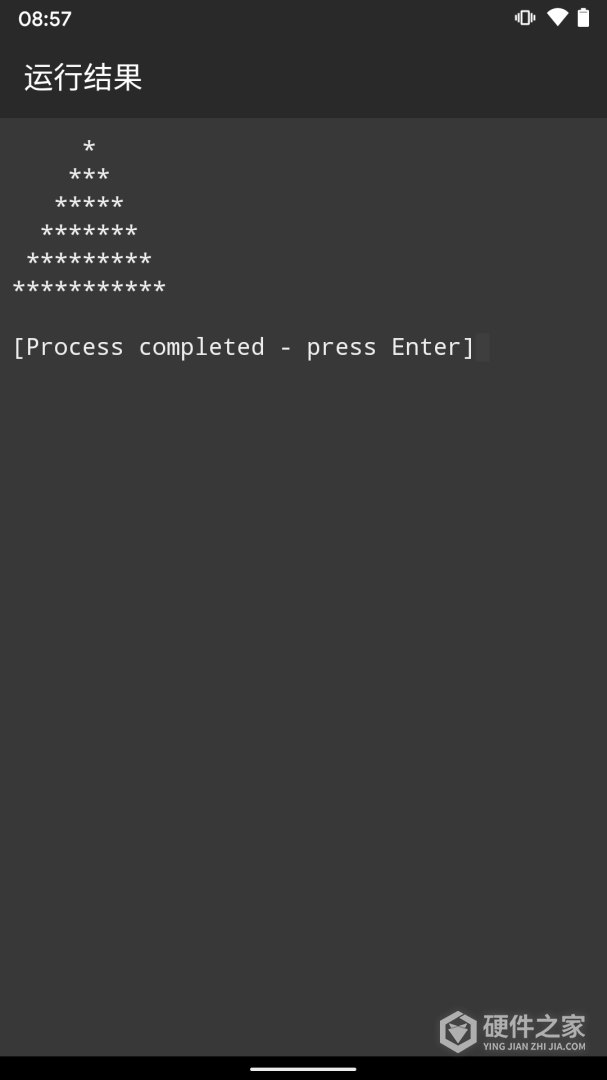Tap the single asterisk top row
The width and height of the screenshot is (607, 1080).
(x=89, y=147)
